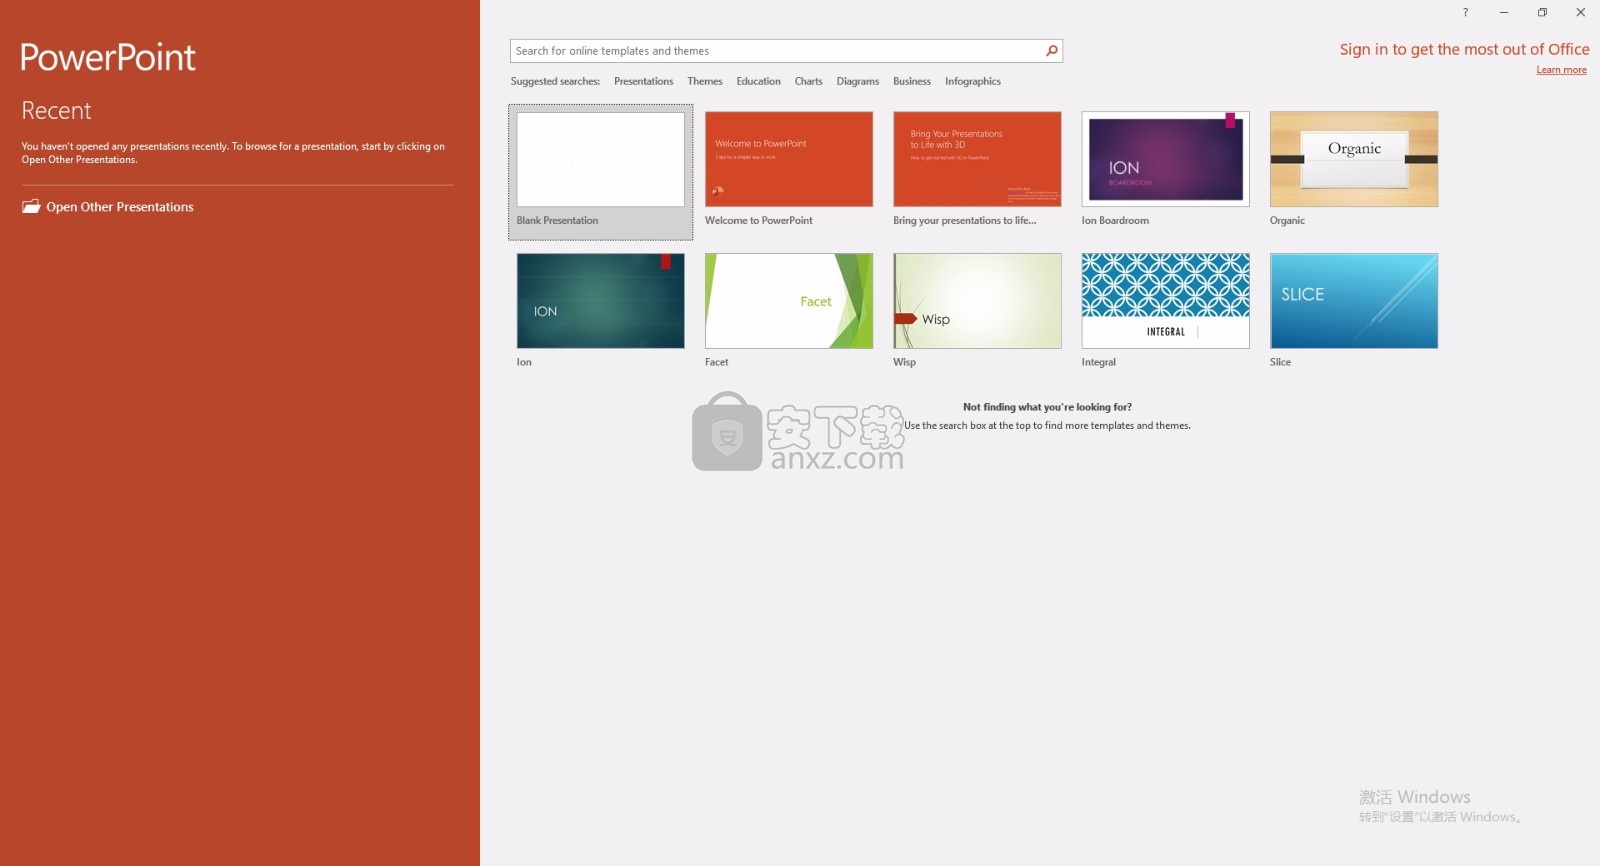Choose the Wisp theme thumbnail

(x=977, y=301)
